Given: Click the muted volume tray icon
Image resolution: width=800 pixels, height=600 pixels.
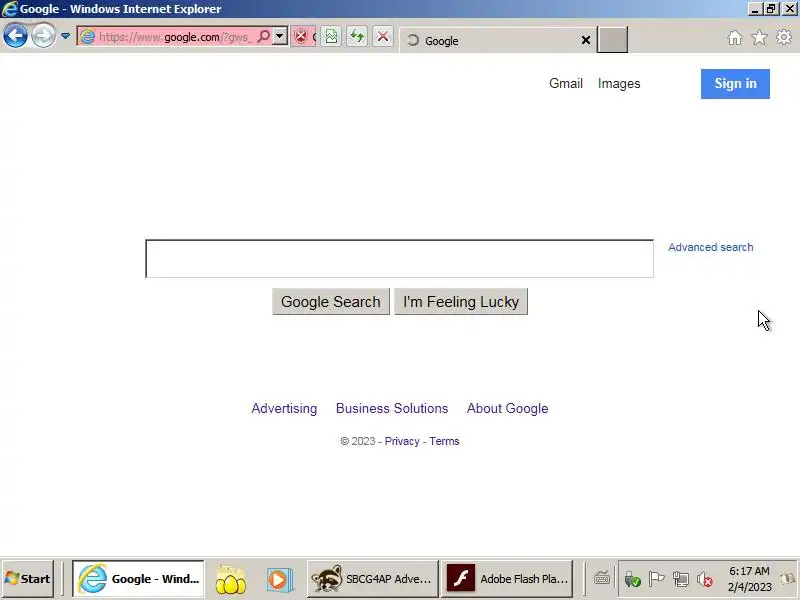Looking at the screenshot, I should (x=705, y=579).
